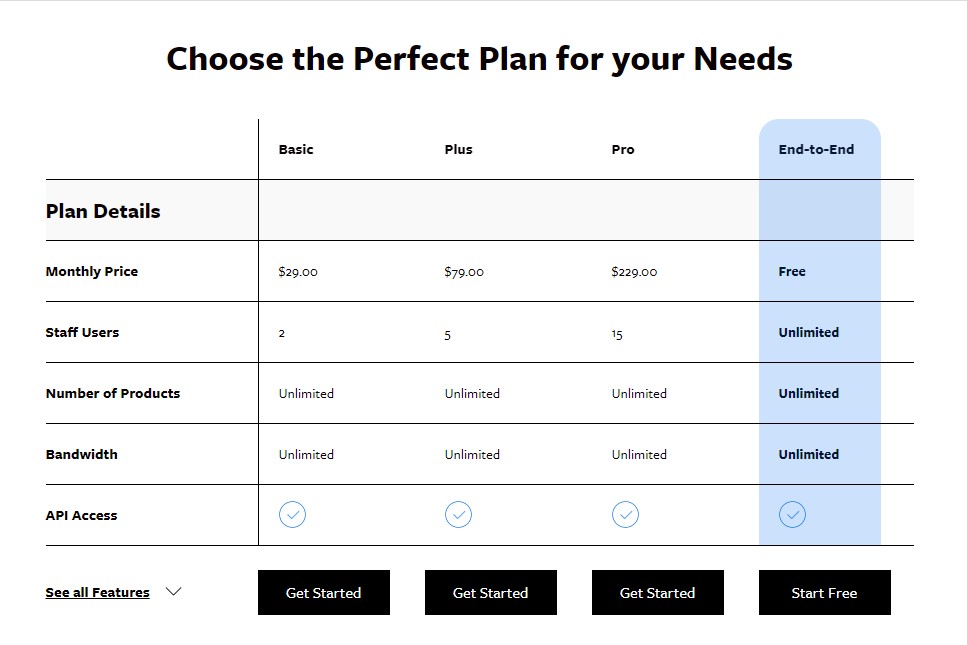The image size is (967, 645).
Task: Open the See all Features link
Action: (x=97, y=593)
